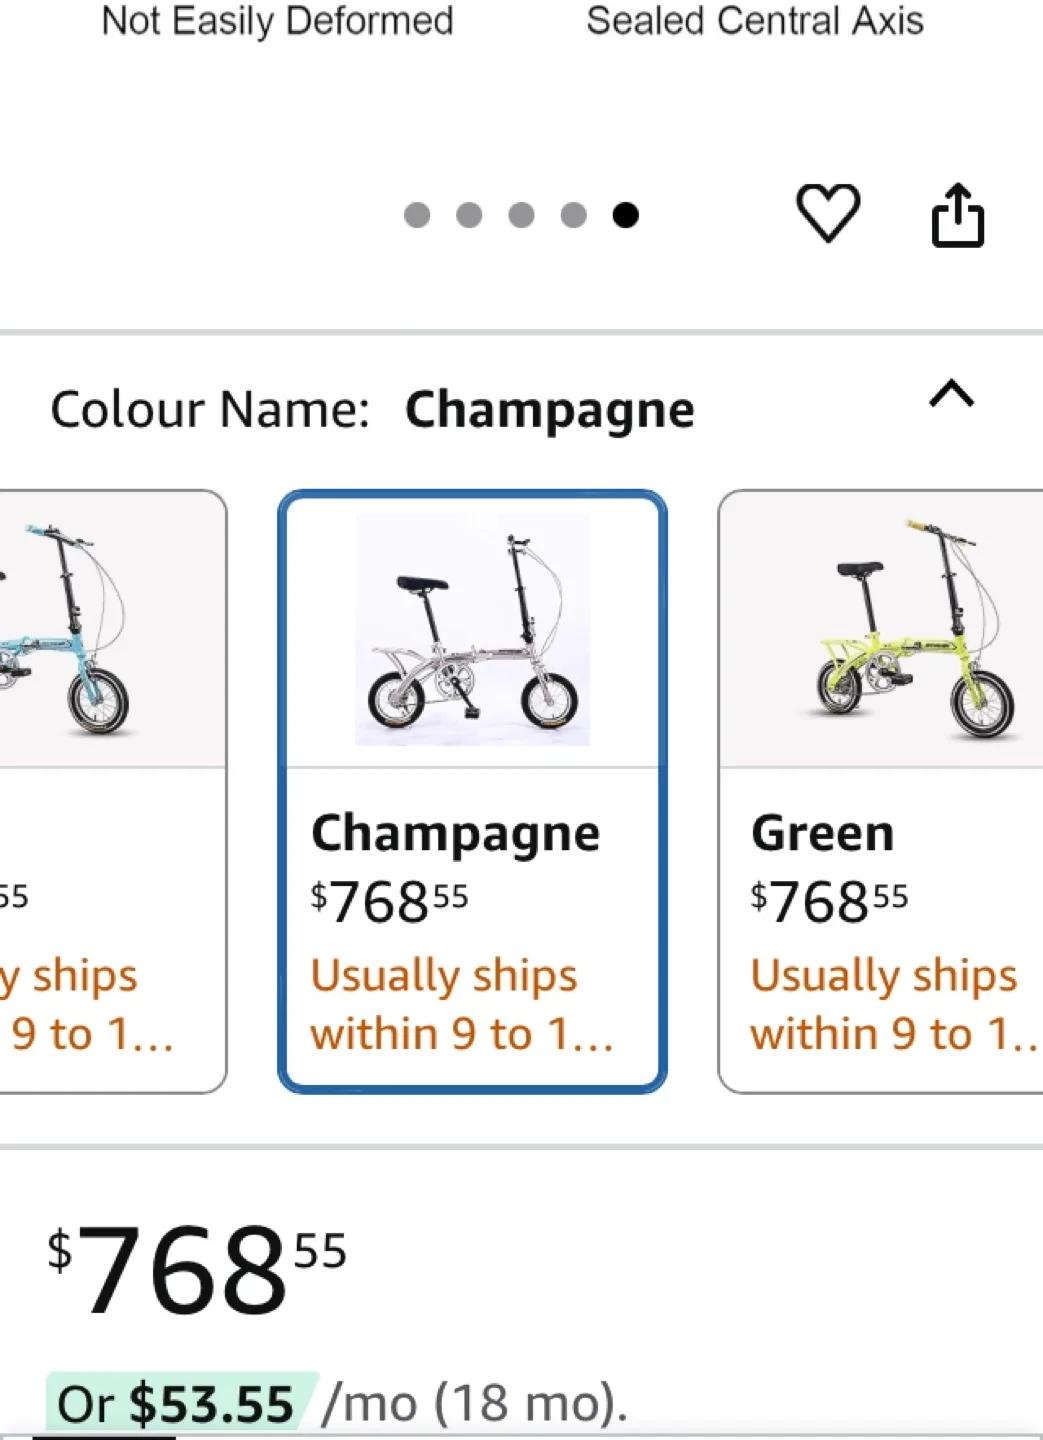Tap Champagne shipping time text
The image size is (1043, 1440).
[460, 1004]
